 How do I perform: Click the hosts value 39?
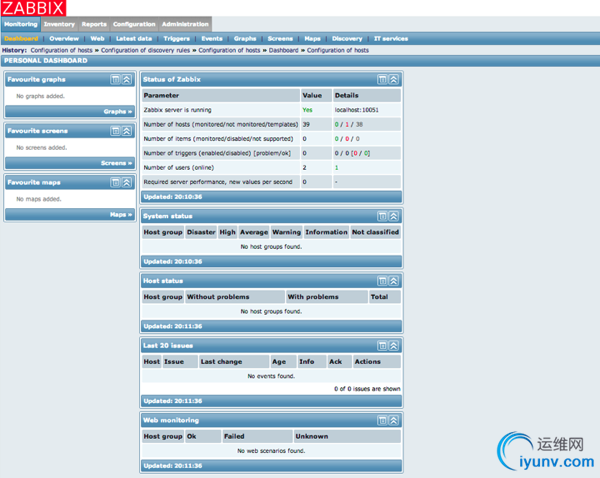pyautogui.click(x=306, y=124)
